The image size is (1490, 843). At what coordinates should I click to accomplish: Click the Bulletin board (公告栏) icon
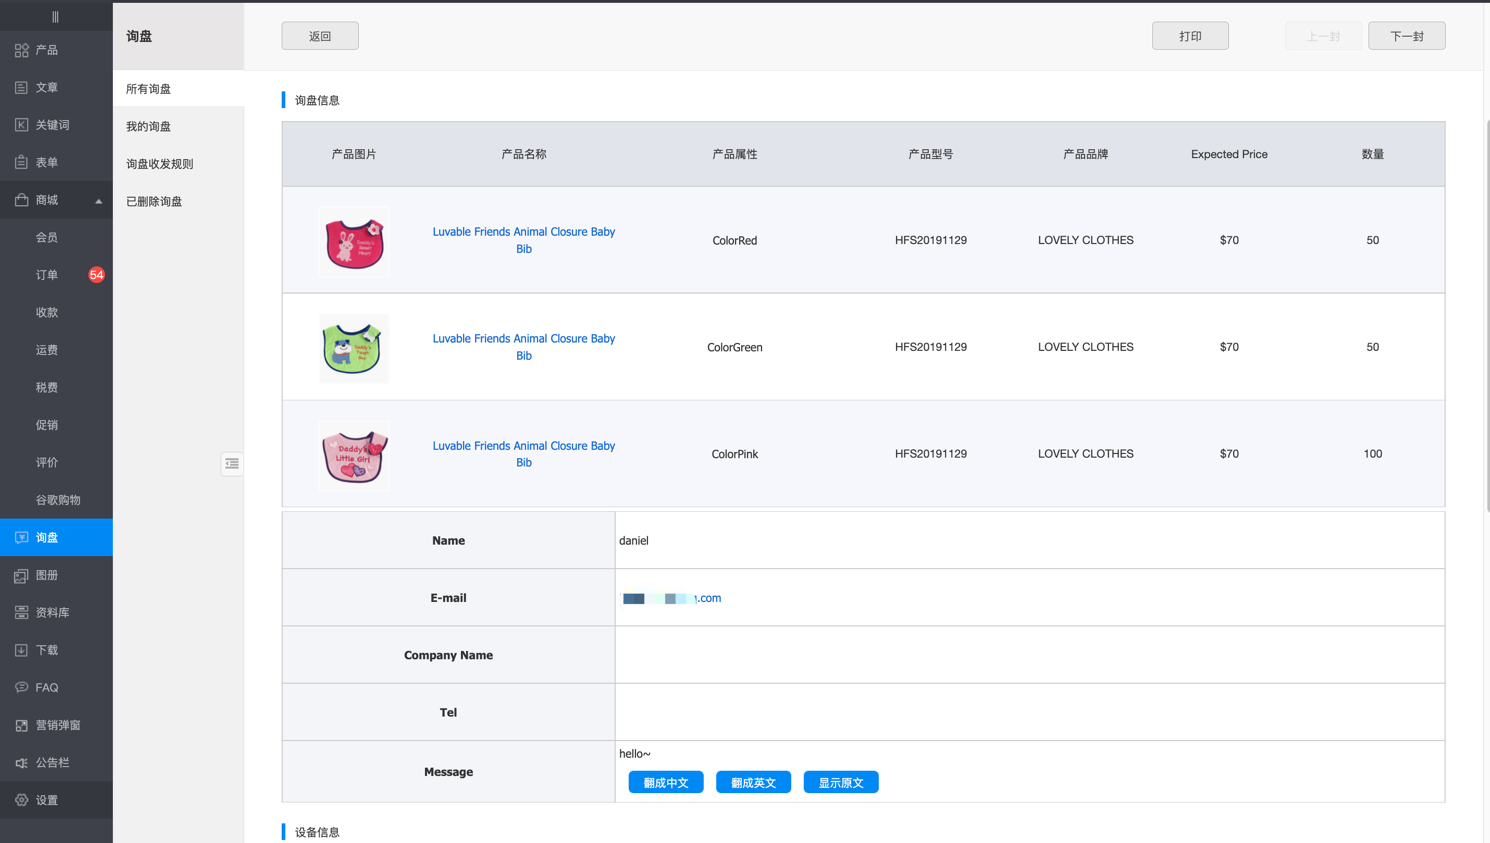21,763
